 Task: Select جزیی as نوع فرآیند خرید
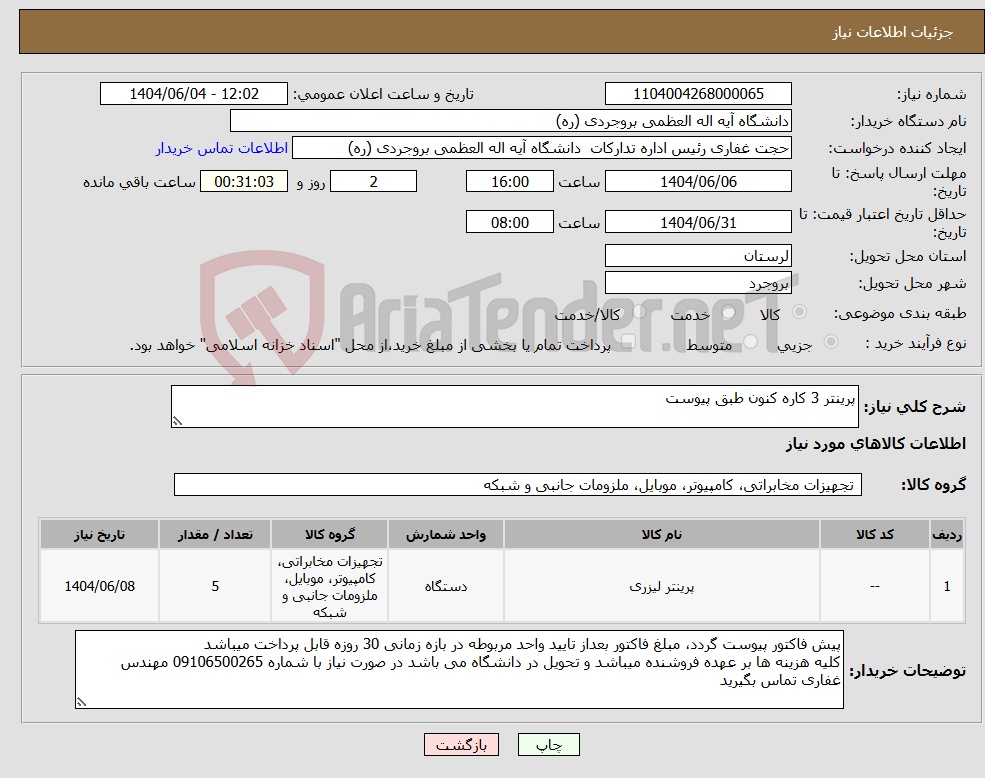[829, 341]
